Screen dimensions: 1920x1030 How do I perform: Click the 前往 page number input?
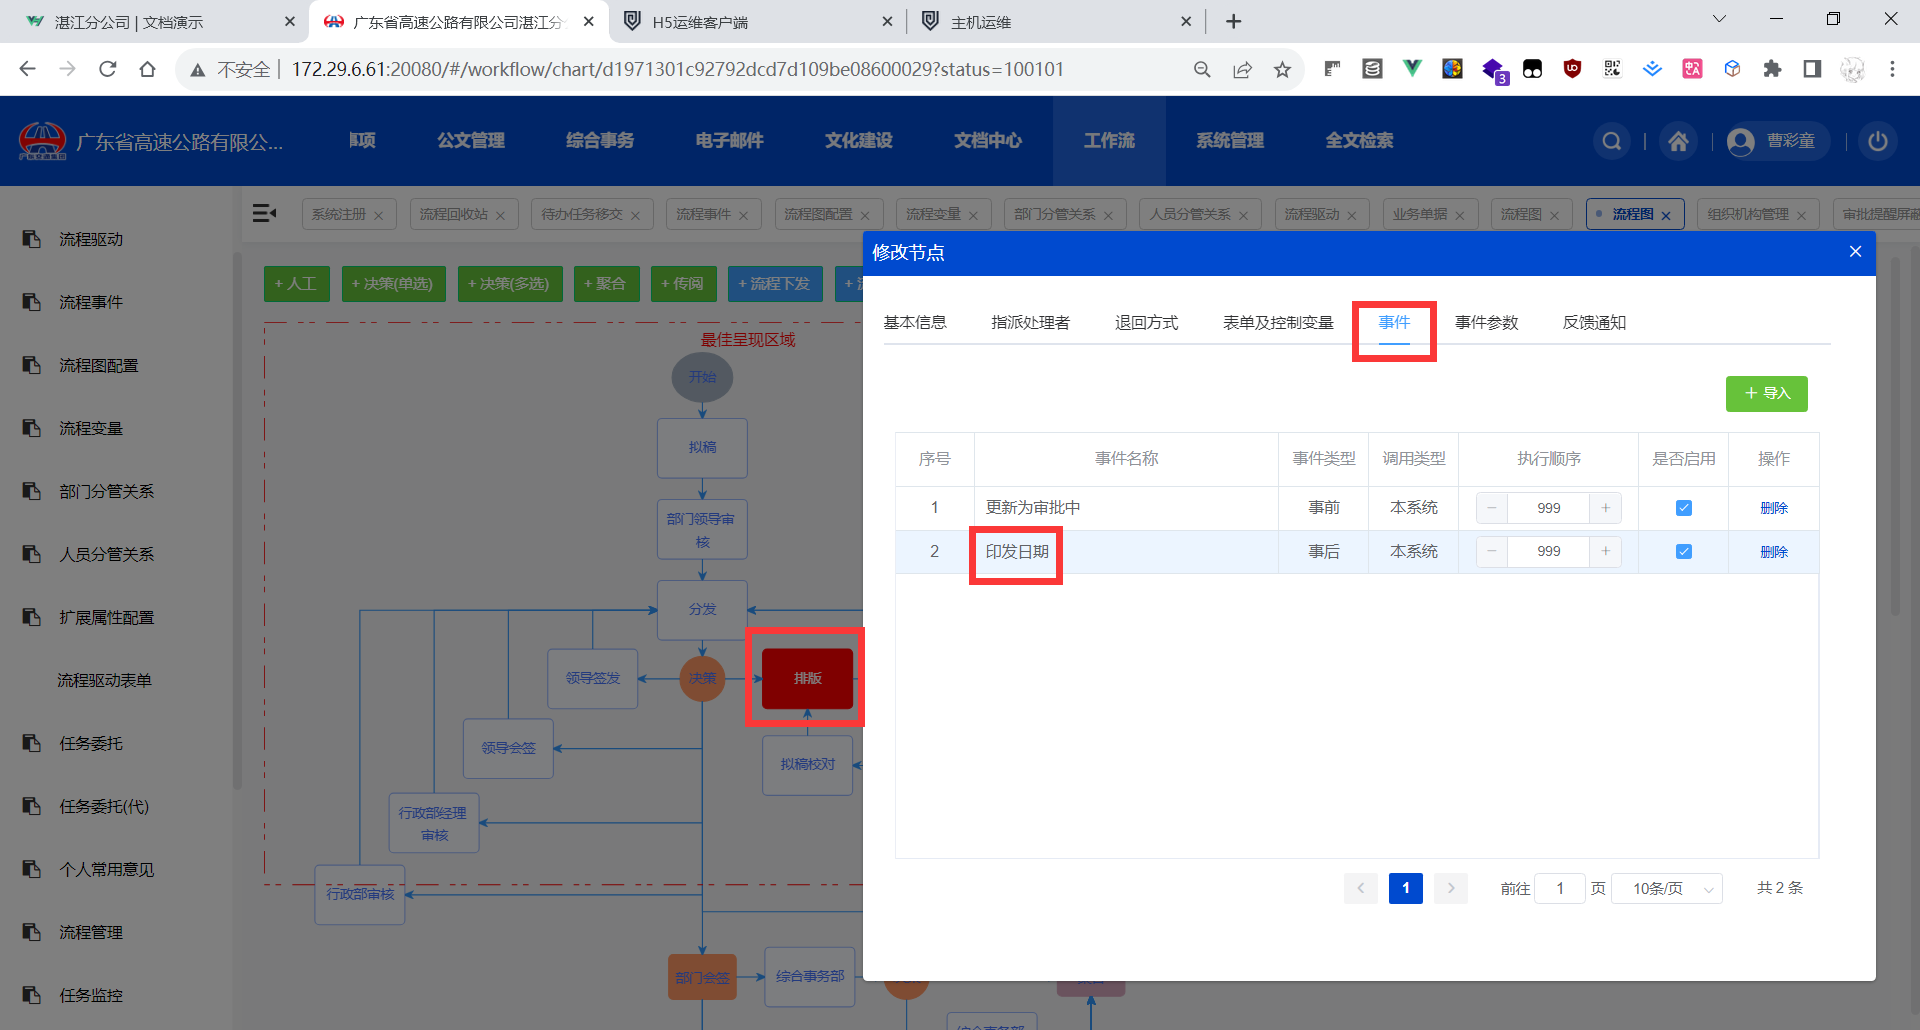click(x=1560, y=888)
